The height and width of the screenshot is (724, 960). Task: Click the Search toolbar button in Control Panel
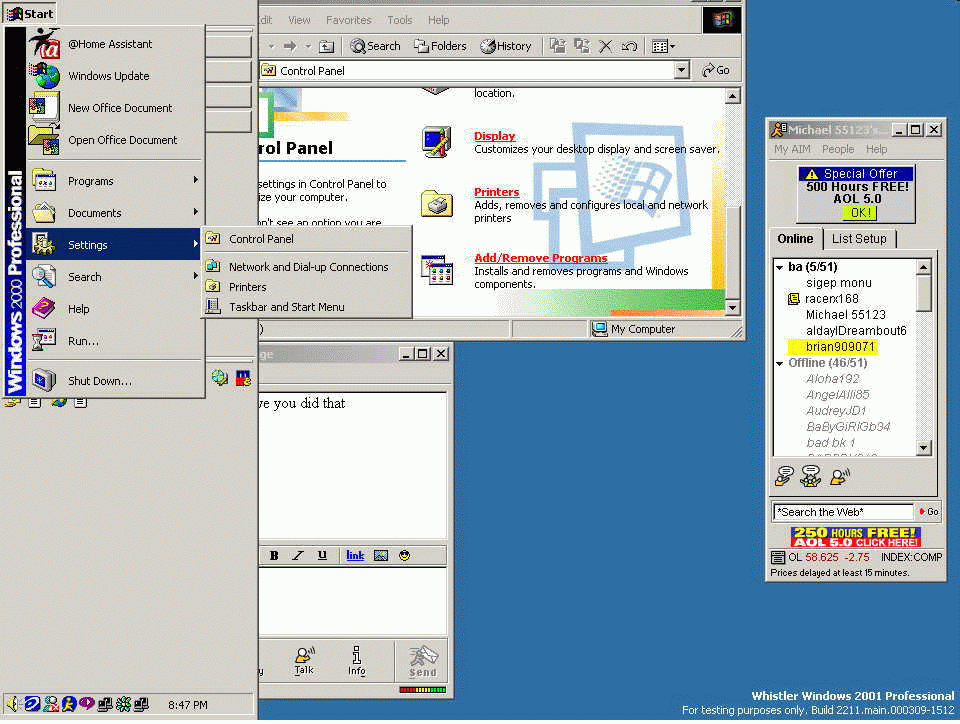pyautogui.click(x=375, y=46)
